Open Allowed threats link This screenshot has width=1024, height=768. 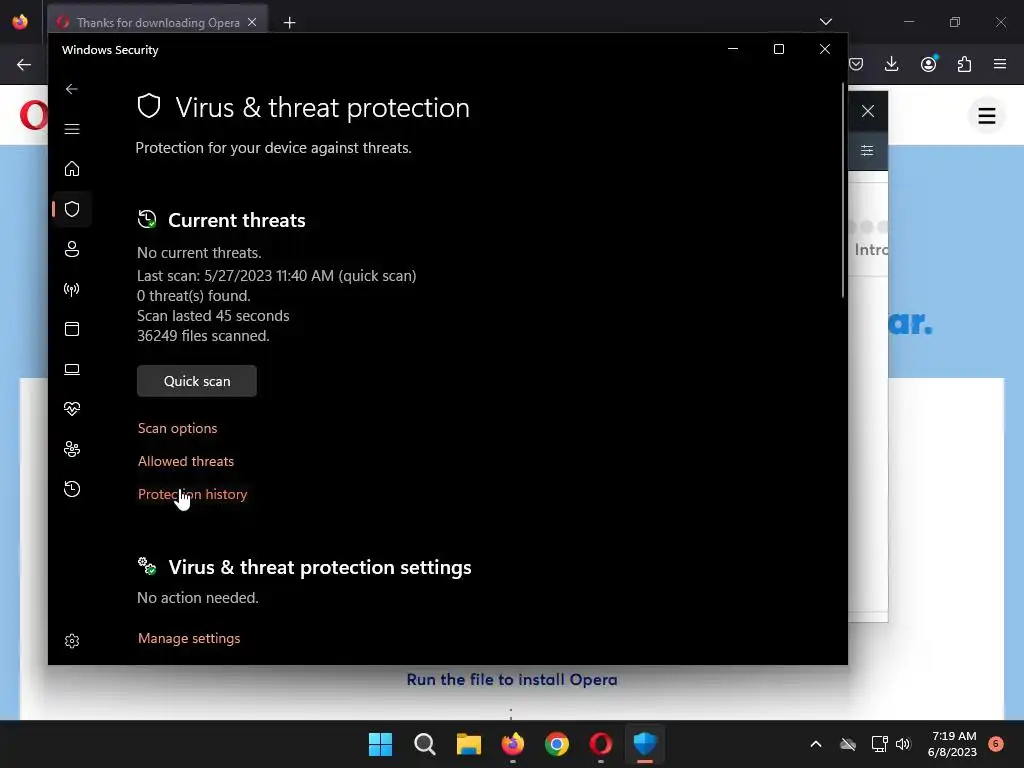click(x=185, y=461)
